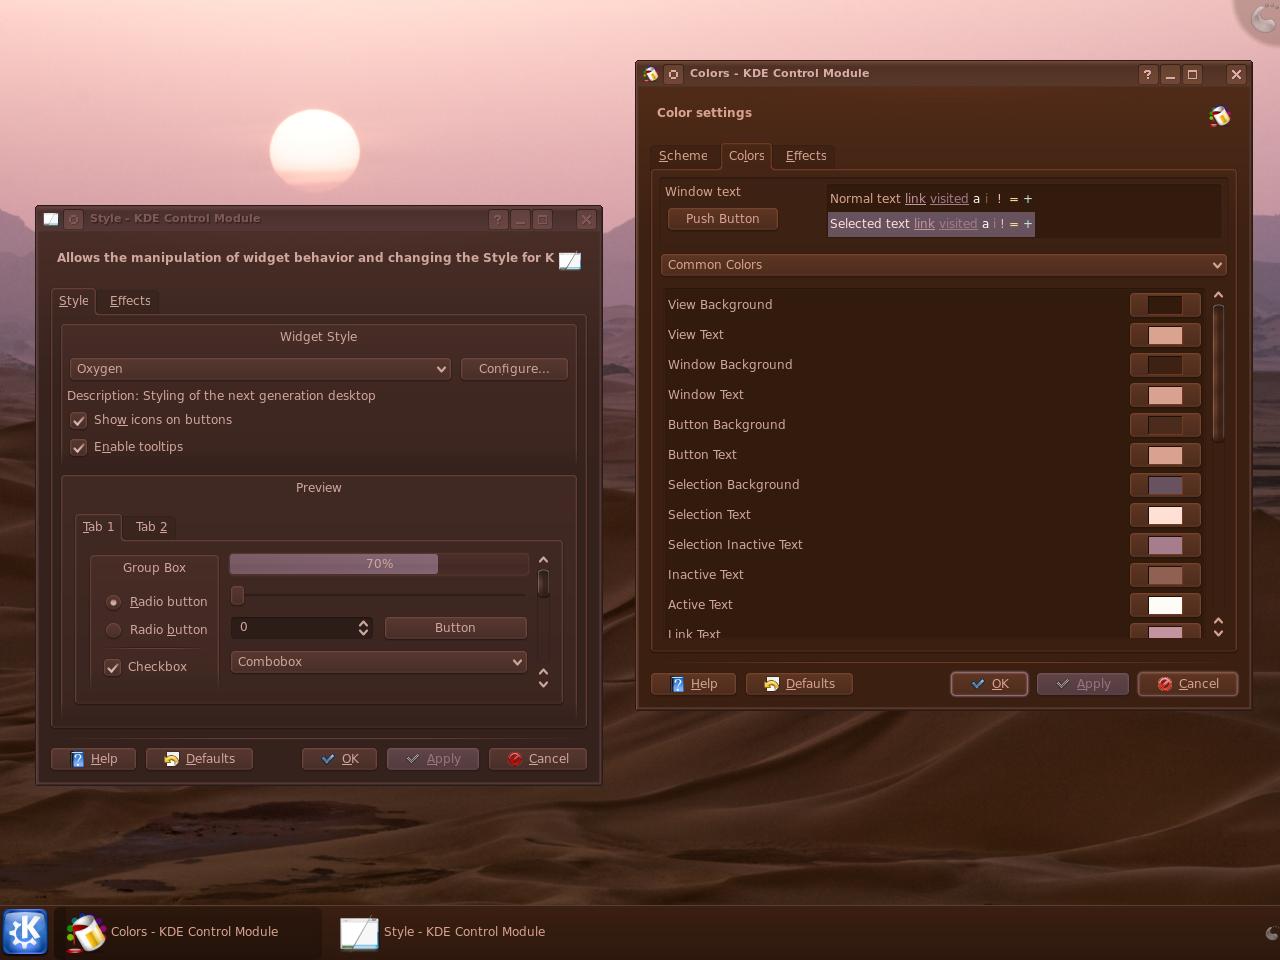Screen dimensions: 1280x960
Task: Click the pin button in Colors title bar
Action: [x=674, y=74]
